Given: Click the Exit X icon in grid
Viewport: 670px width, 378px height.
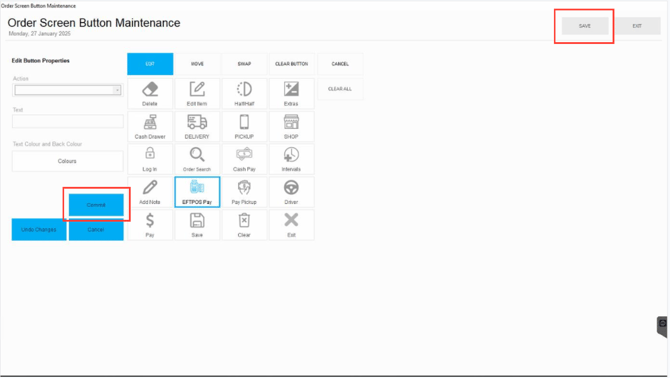Looking at the screenshot, I should point(291,225).
